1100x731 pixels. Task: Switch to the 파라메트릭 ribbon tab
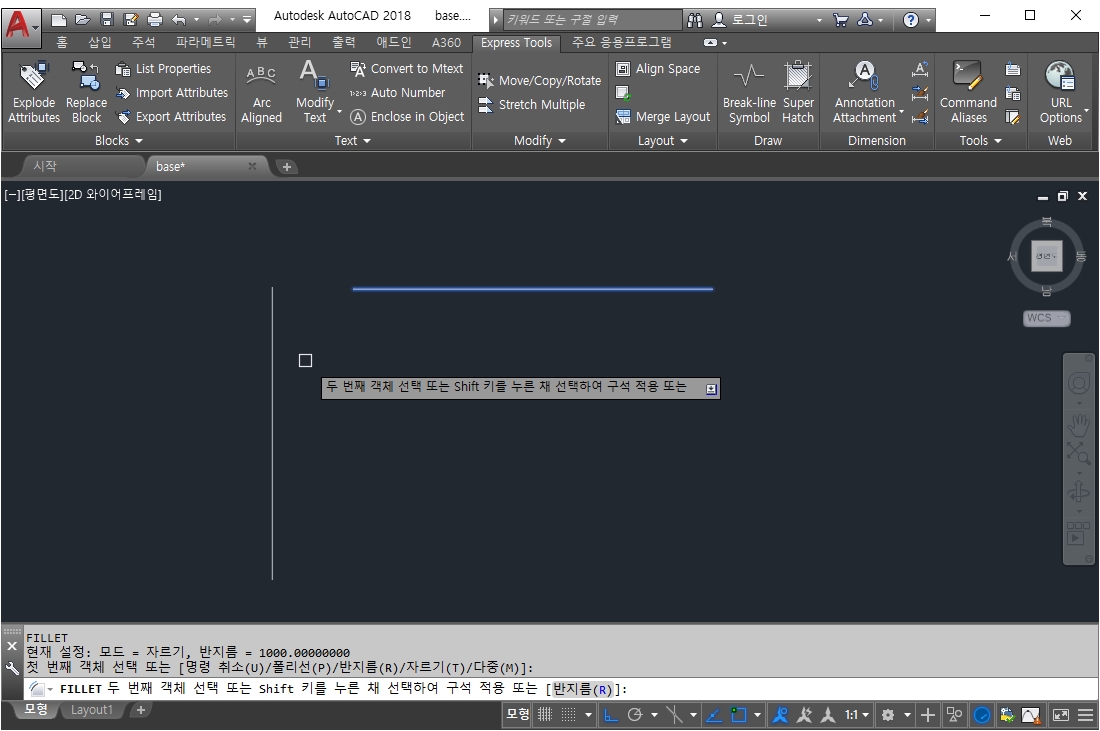click(x=205, y=42)
